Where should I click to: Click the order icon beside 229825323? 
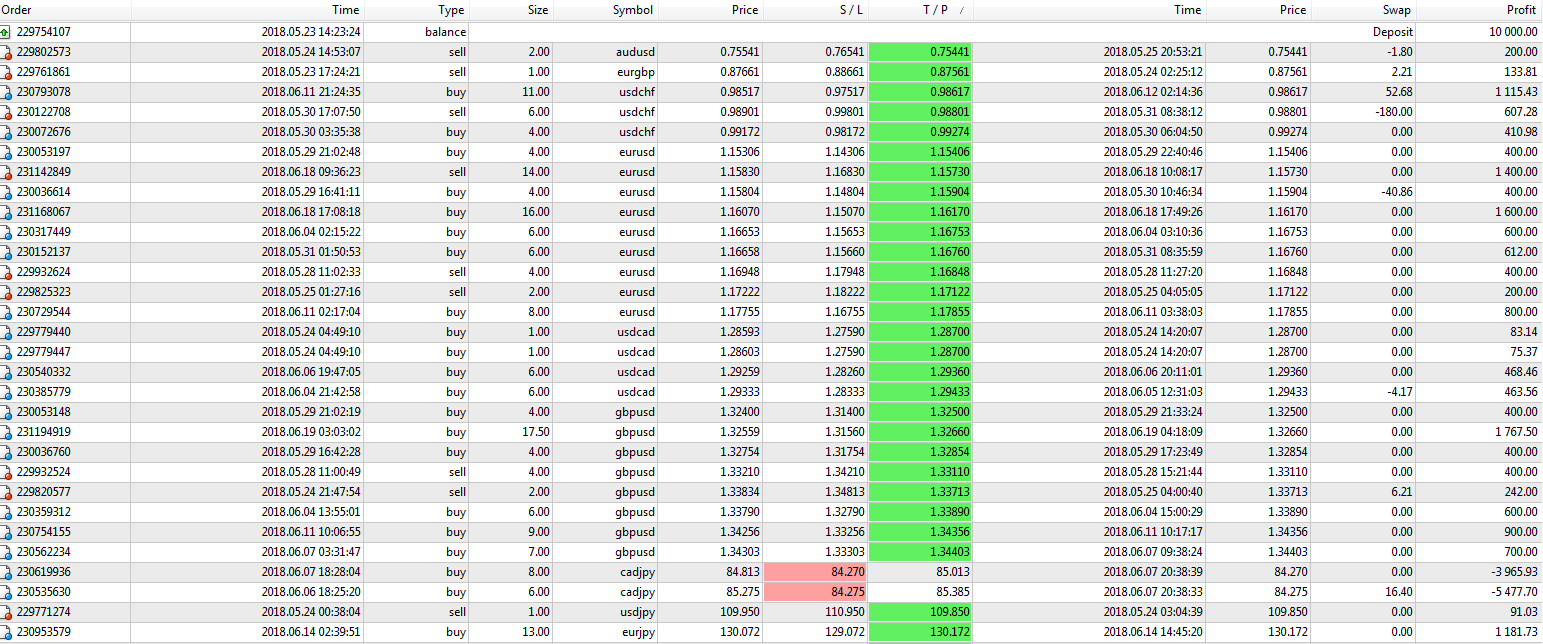(x=6, y=292)
